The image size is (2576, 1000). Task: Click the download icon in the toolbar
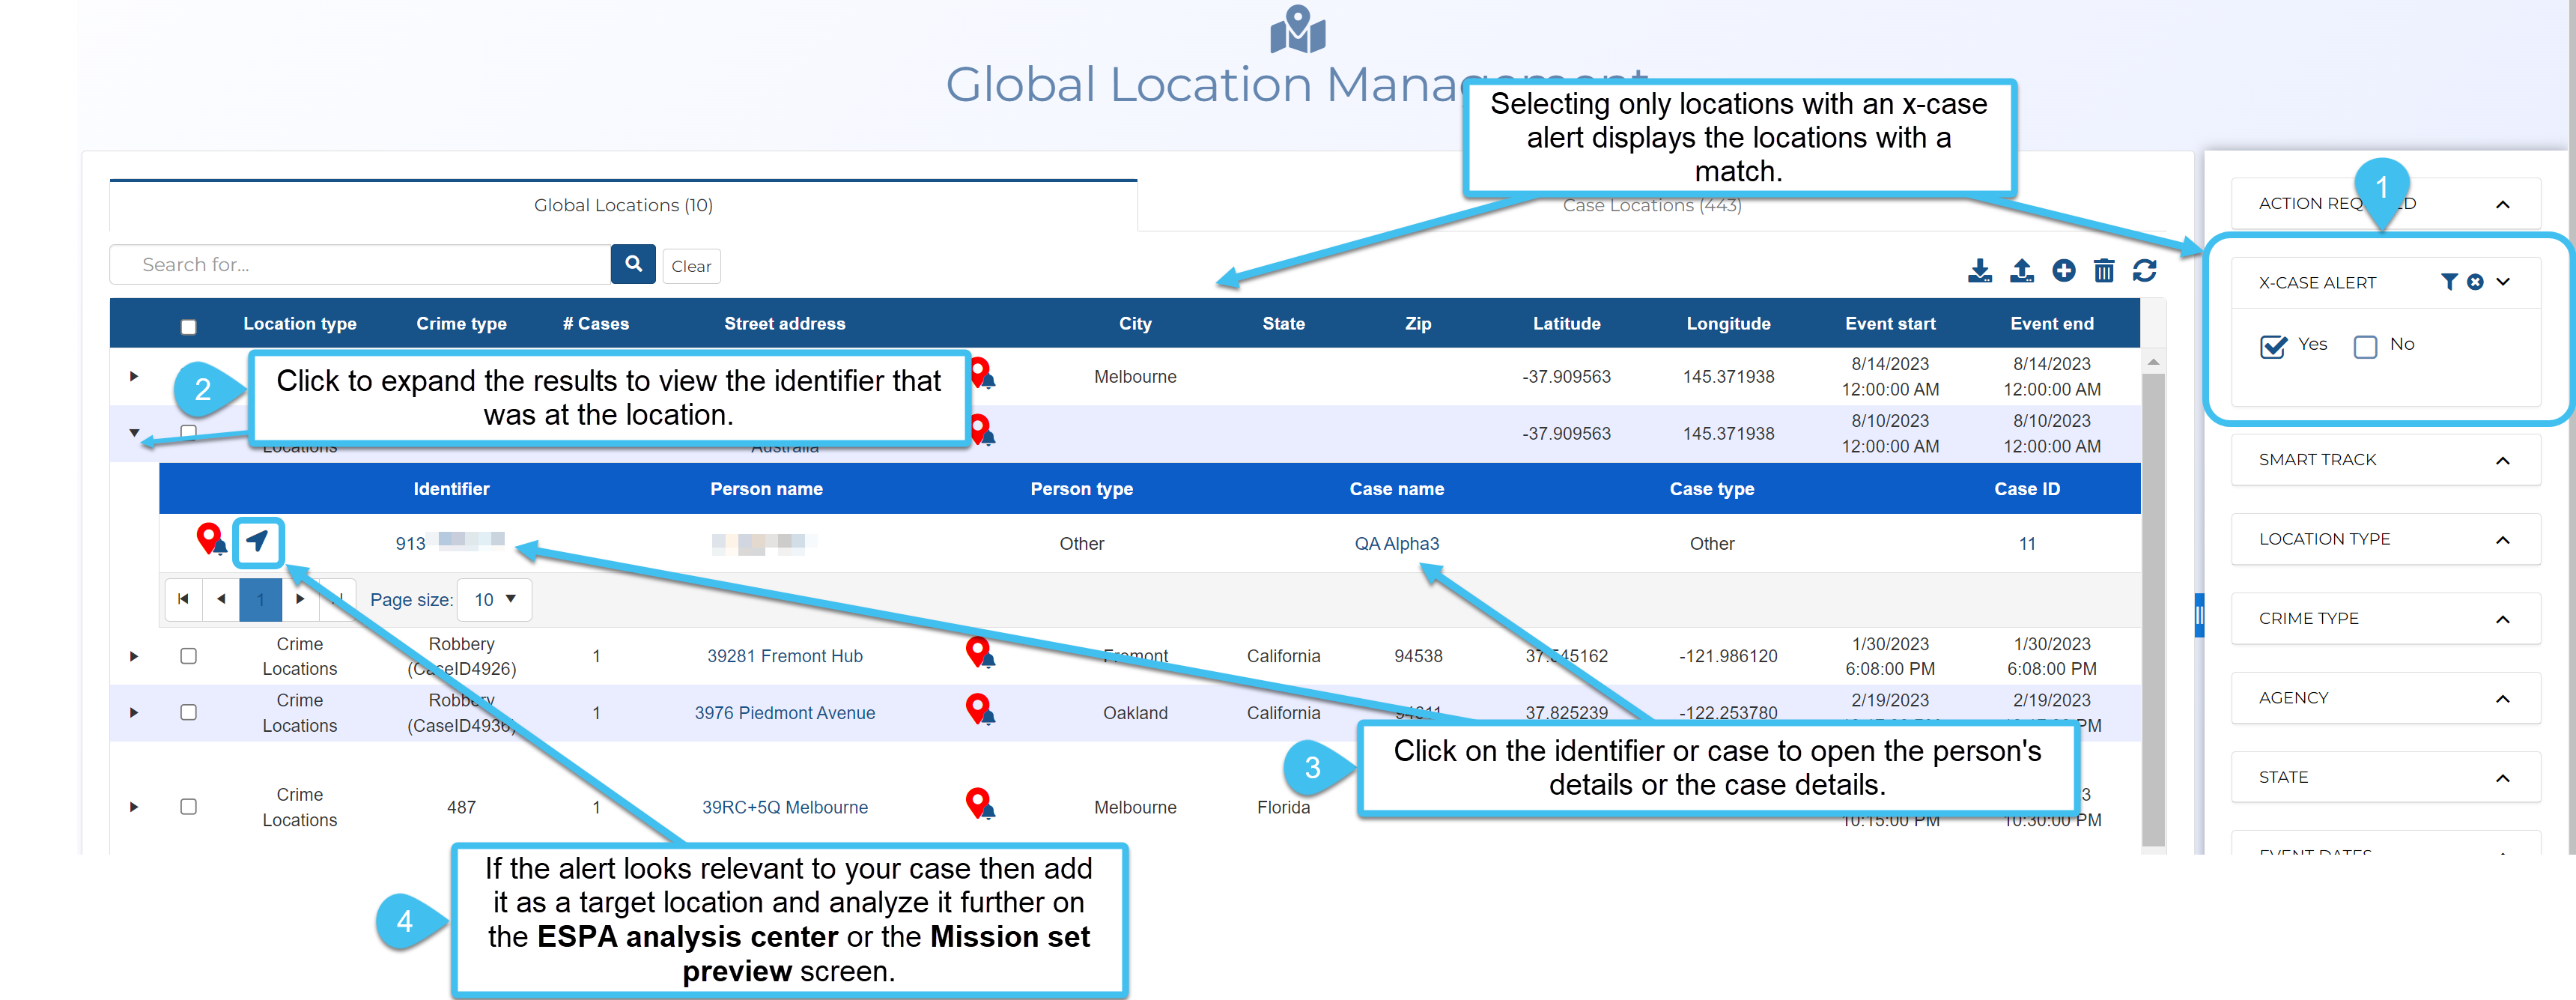coord(1979,270)
